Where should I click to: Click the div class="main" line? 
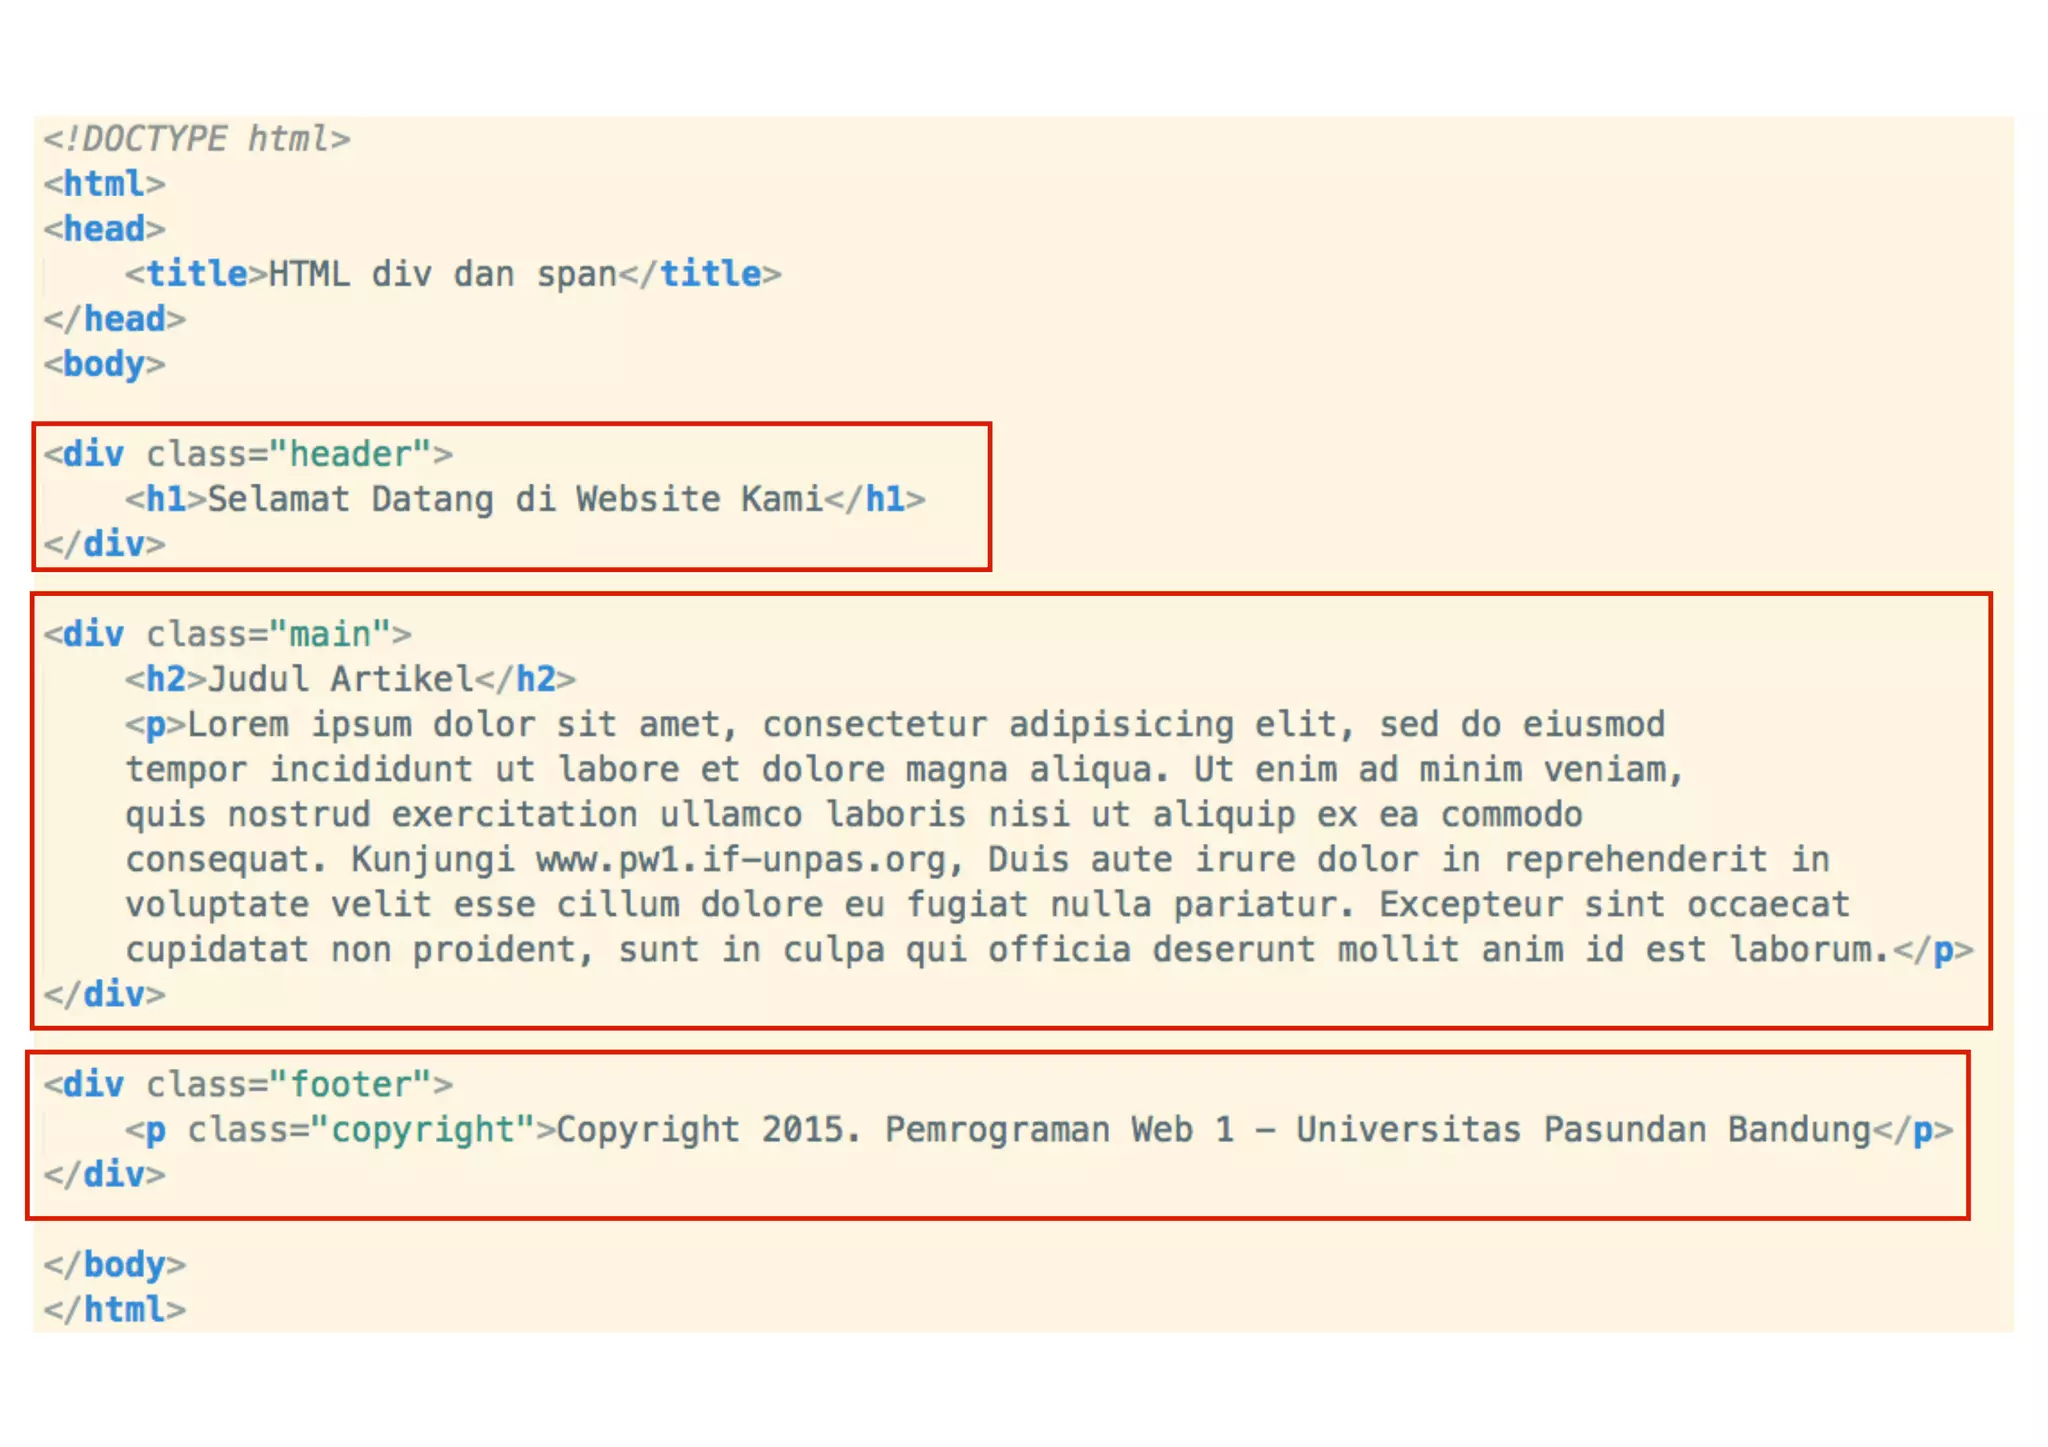pyautogui.click(x=227, y=634)
